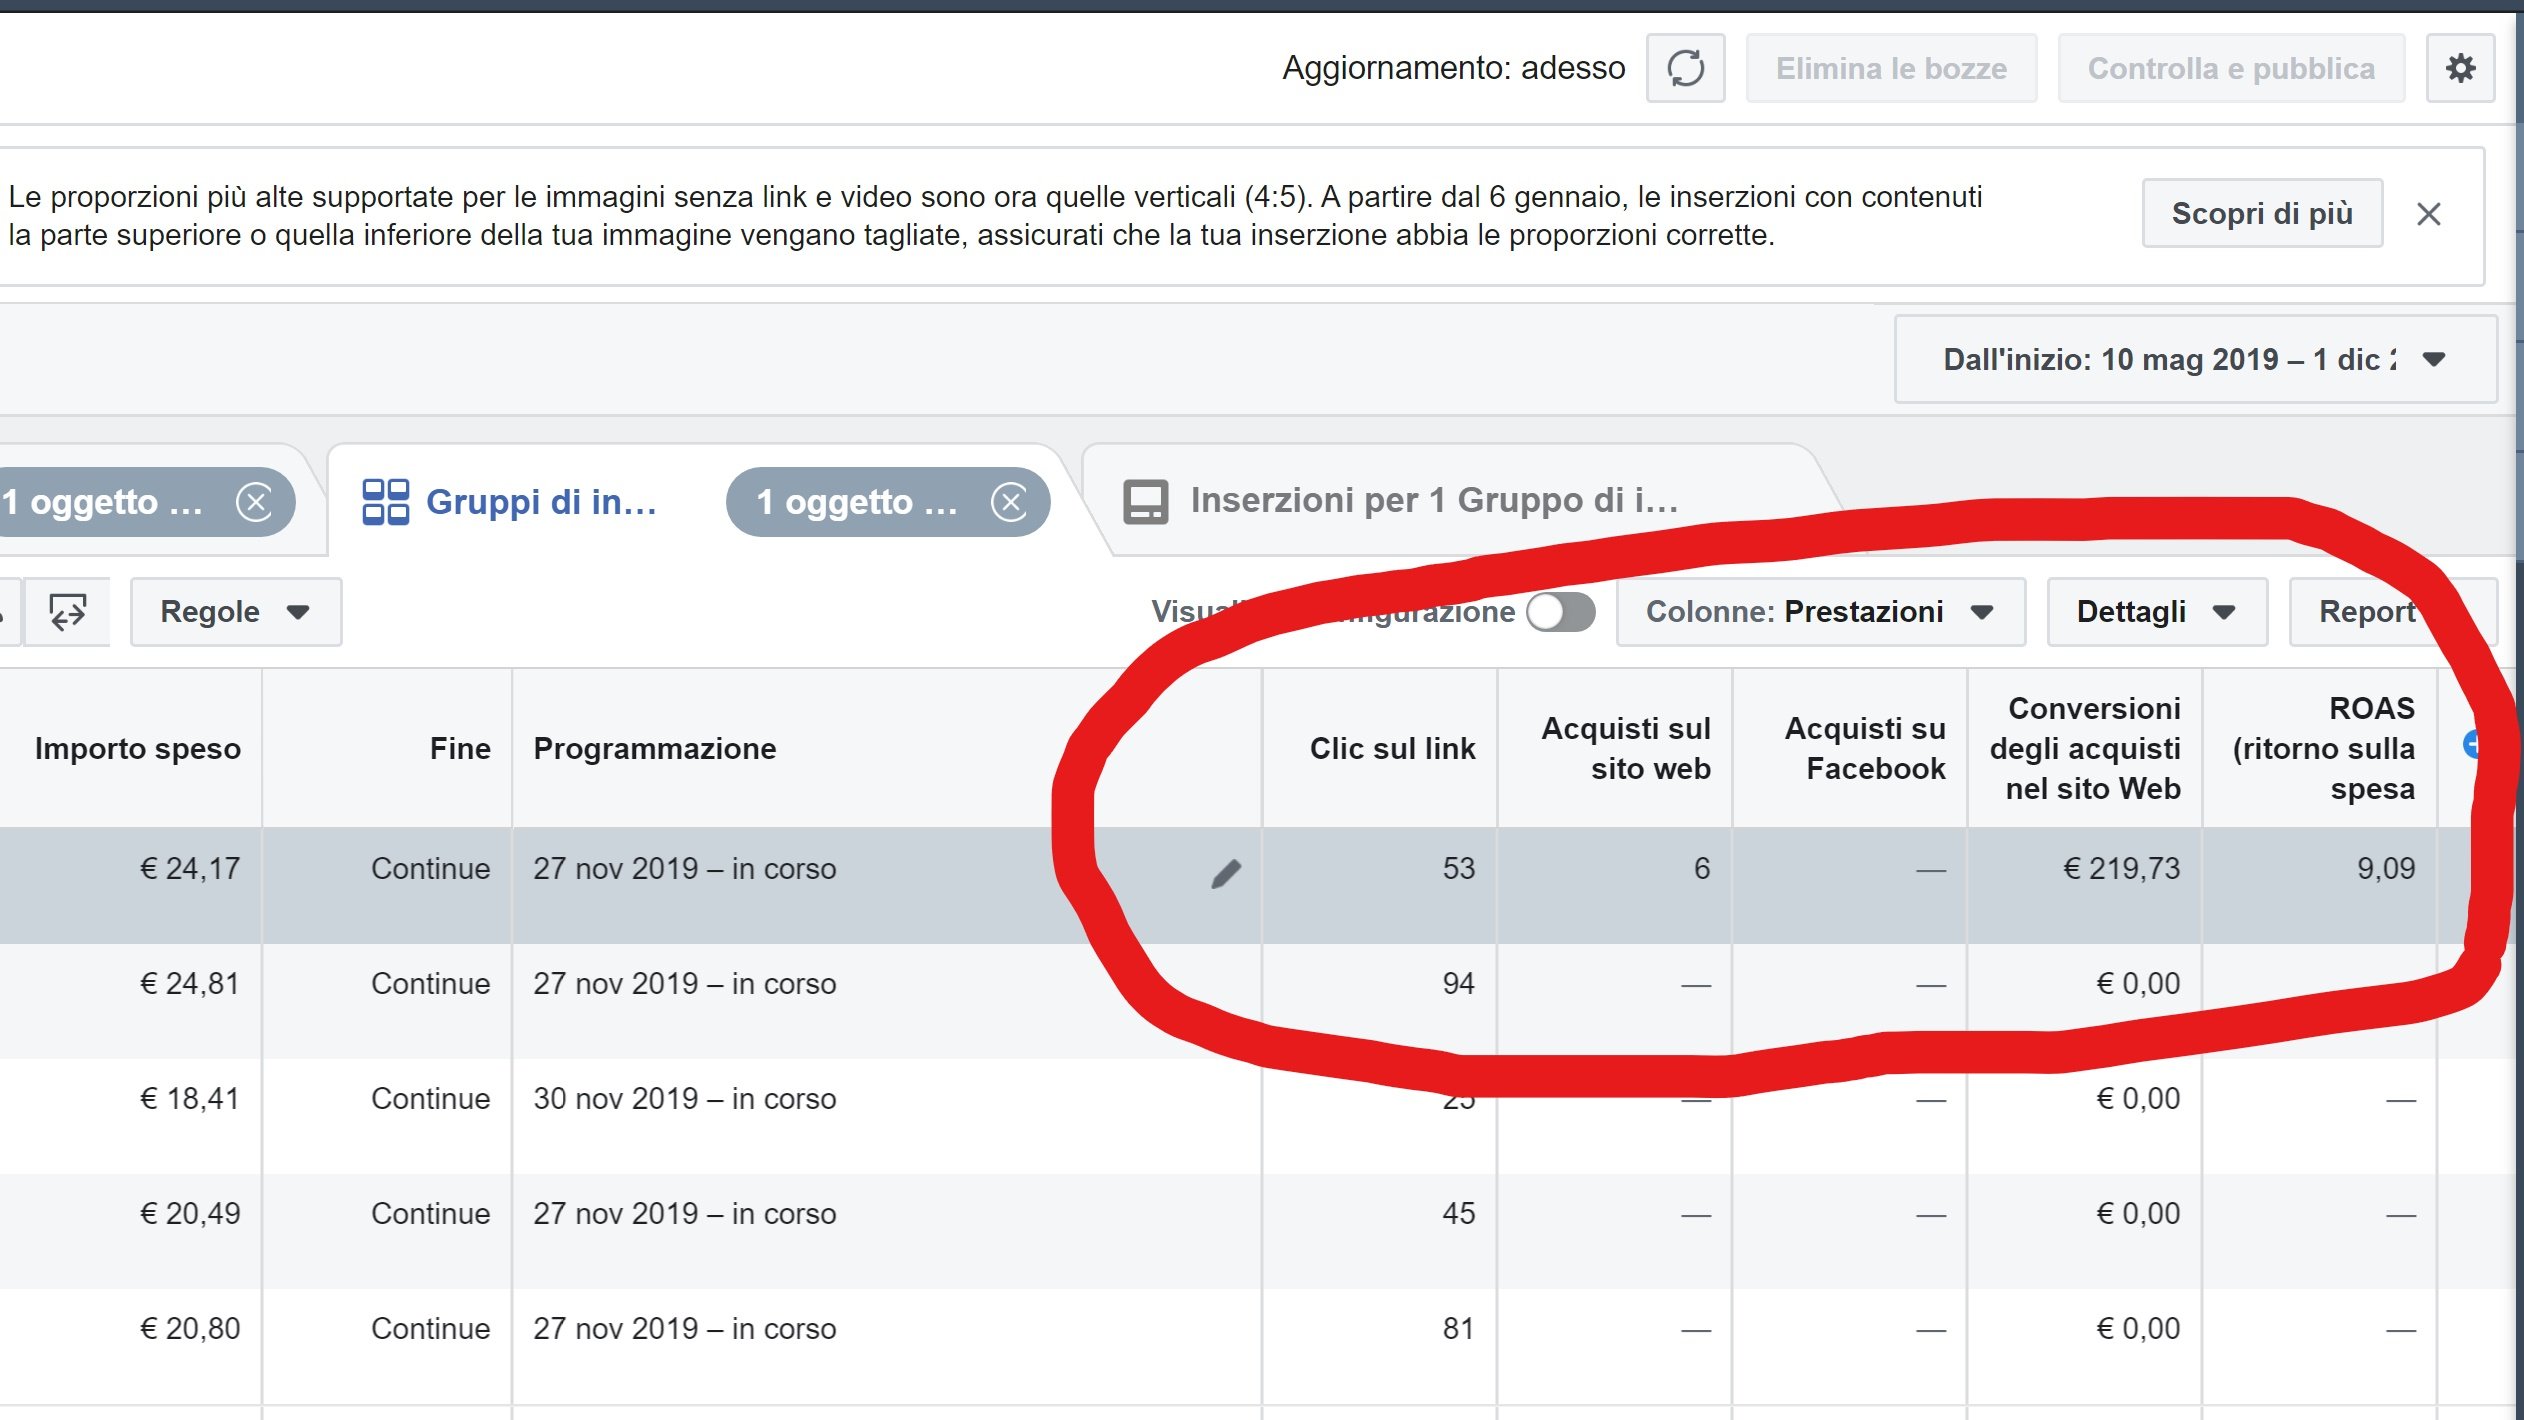The width and height of the screenshot is (2524, 1420).
Task: Open settings with the gear icon
Action: (2460, 68)
